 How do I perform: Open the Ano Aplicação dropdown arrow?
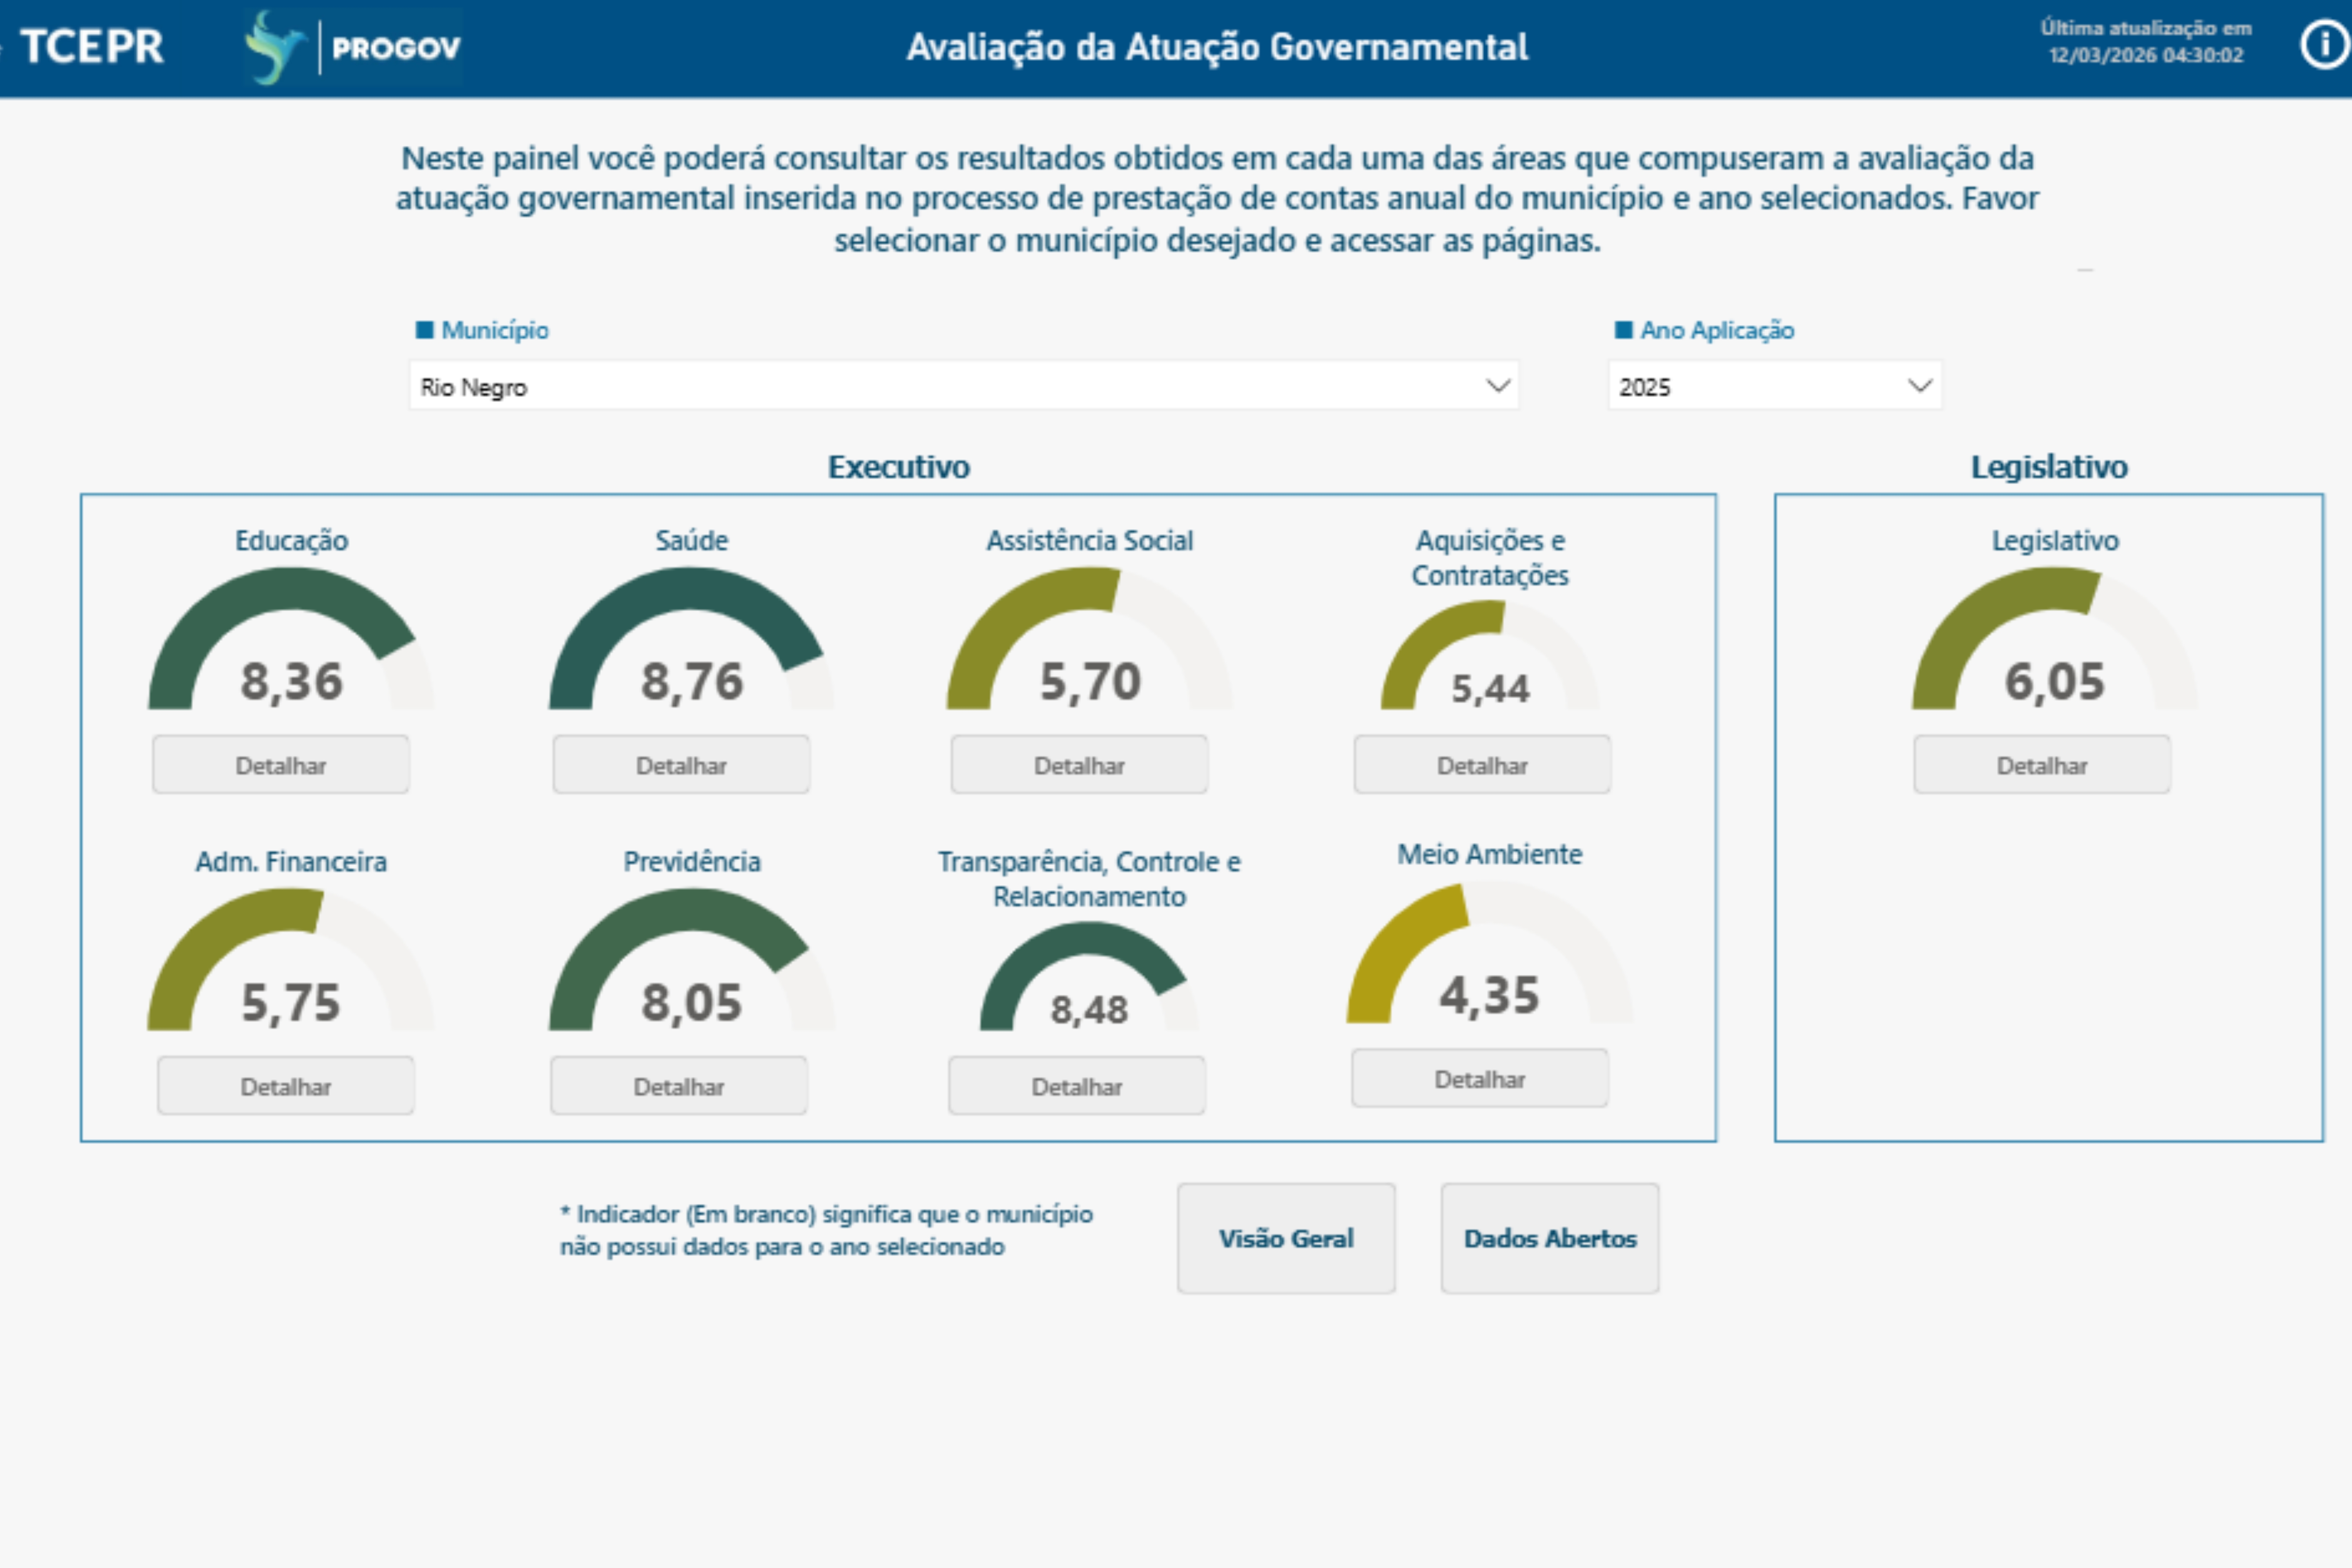pyautogui.click(x=1919, y=386)
